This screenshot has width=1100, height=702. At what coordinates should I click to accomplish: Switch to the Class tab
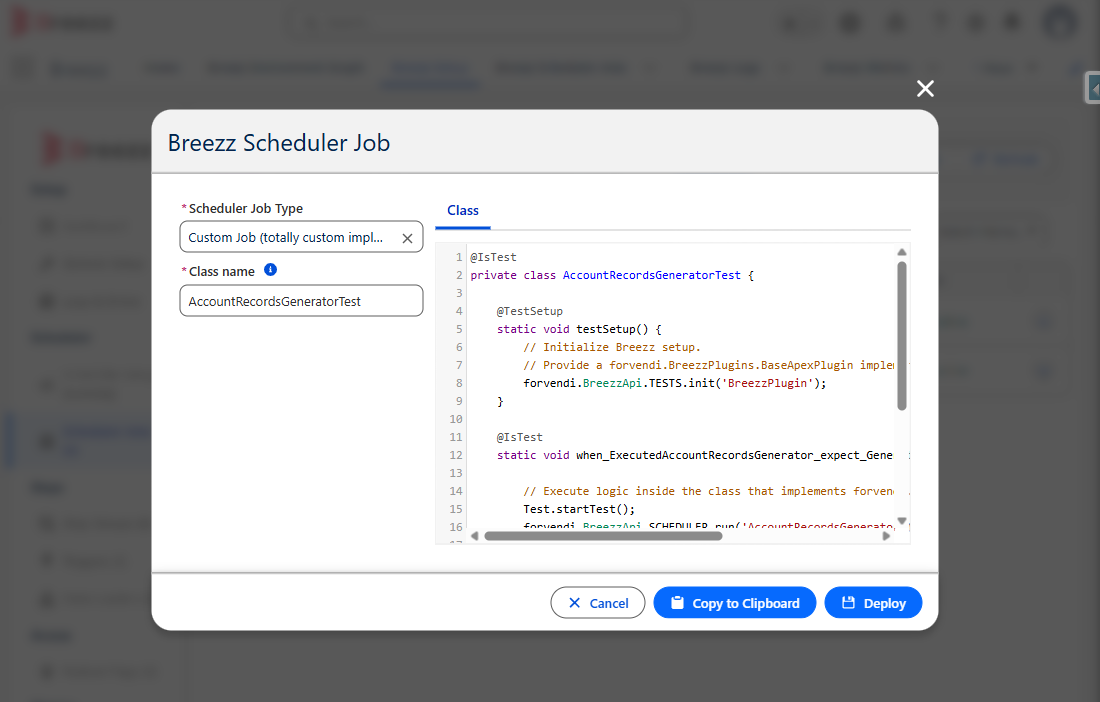pos(462,210)
